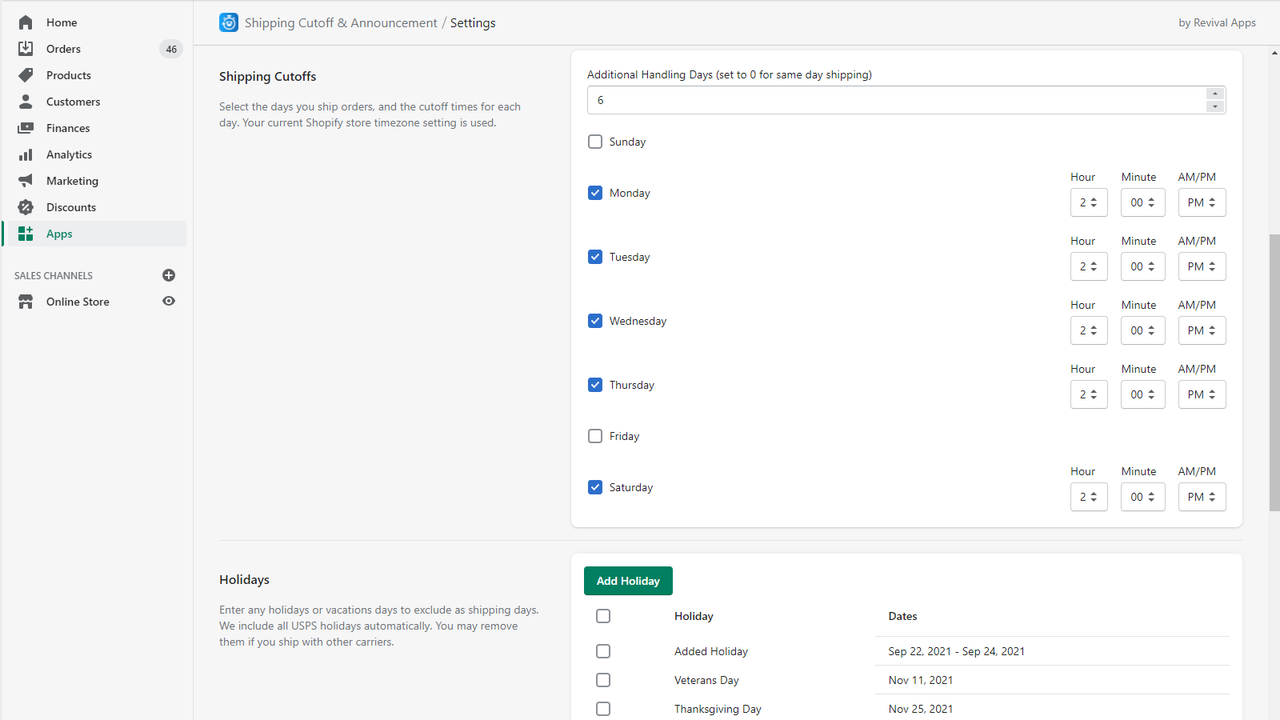The image size is (1280, 720).
Task: Open the Revival Apps link
Action: click(1217, 22)
